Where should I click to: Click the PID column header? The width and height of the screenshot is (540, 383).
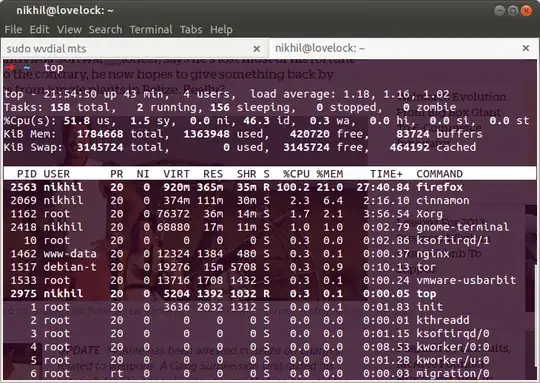click(x=27, y=174)
